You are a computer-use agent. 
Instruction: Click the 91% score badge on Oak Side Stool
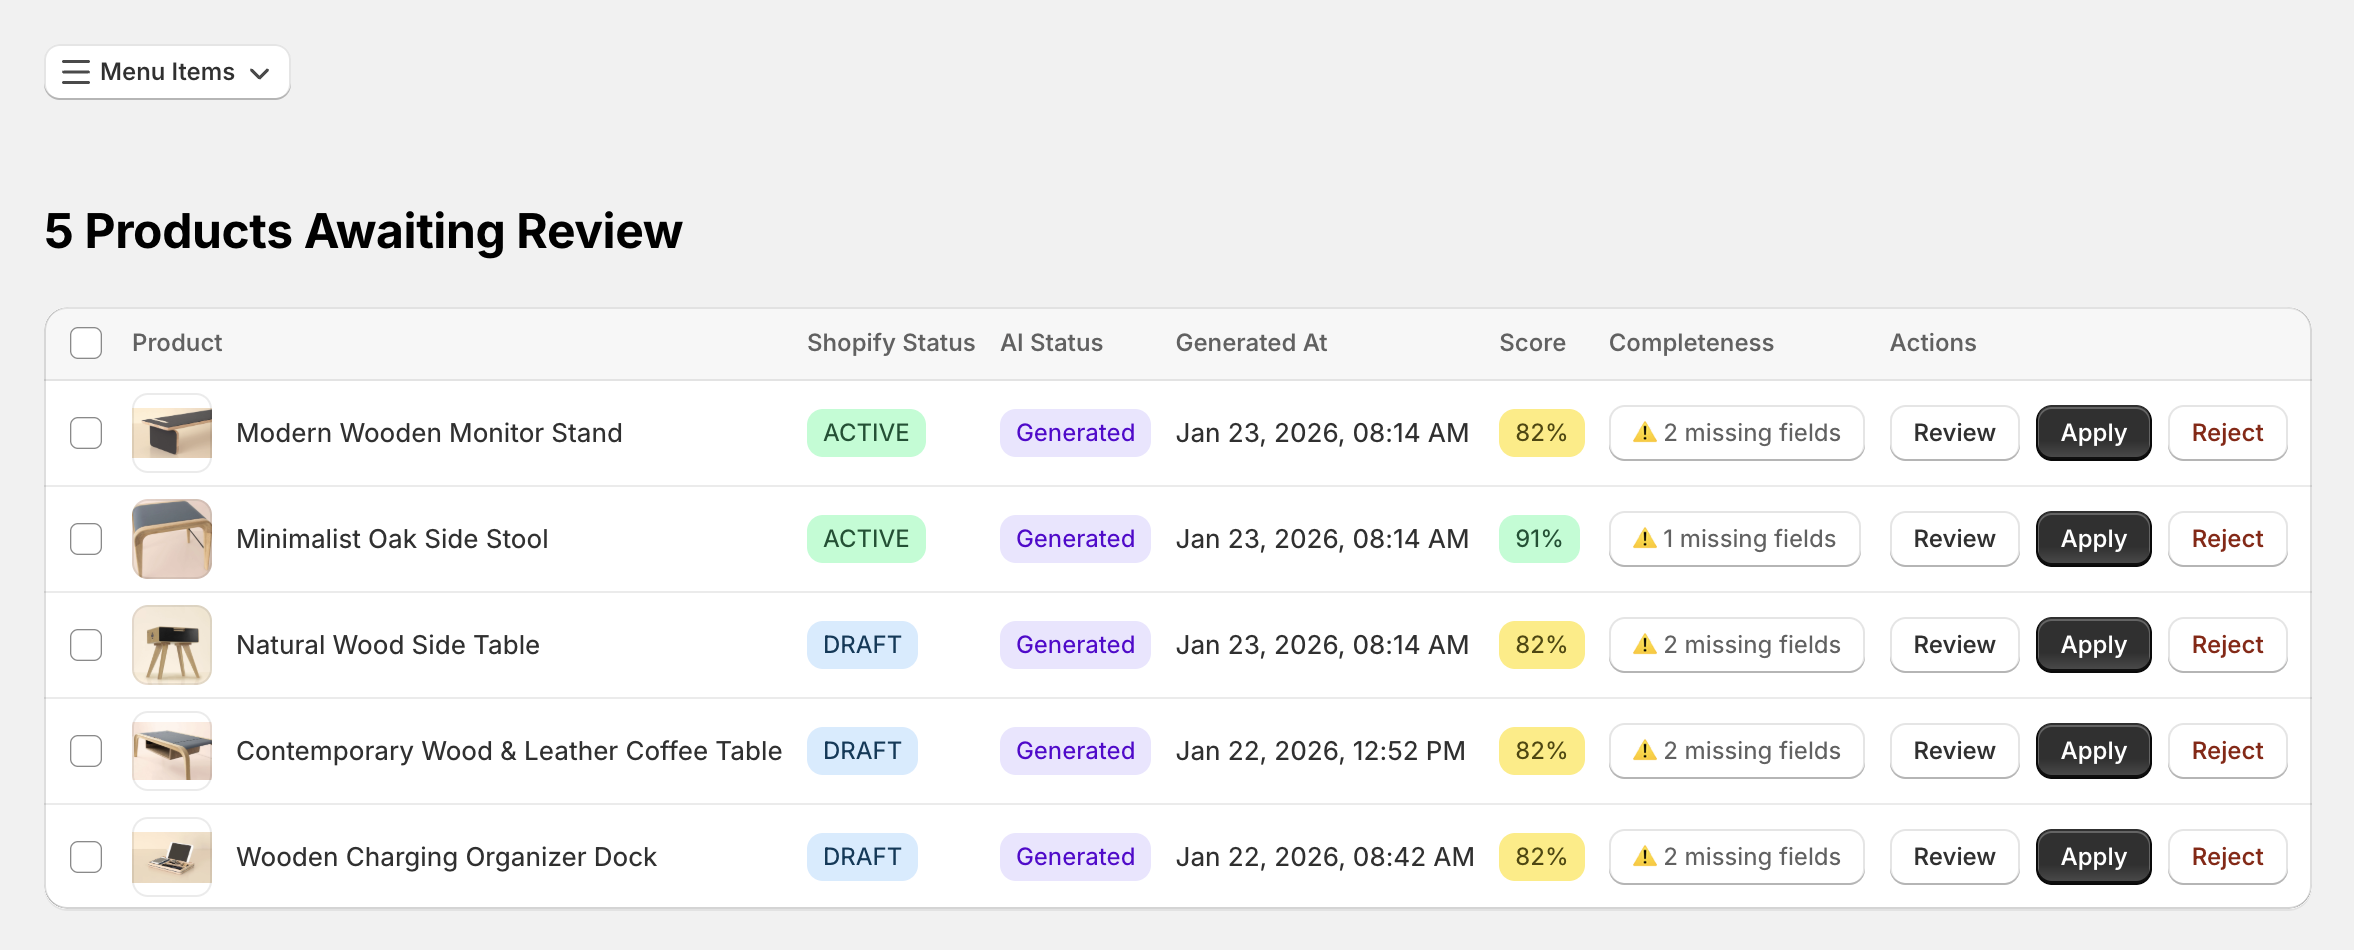coord(1540,539)
